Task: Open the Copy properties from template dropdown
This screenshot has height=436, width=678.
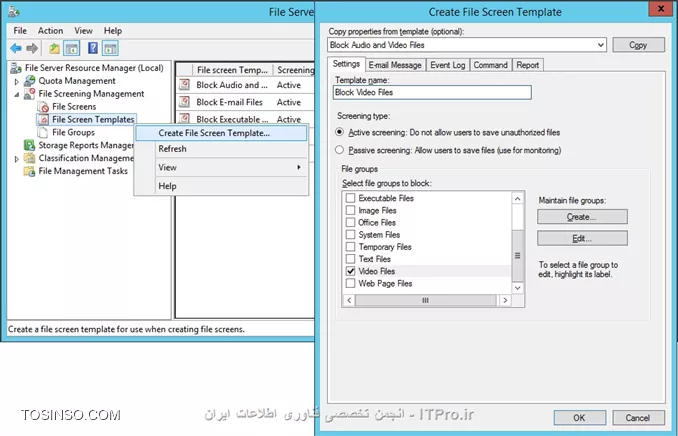Action: [x=601, y=45]
